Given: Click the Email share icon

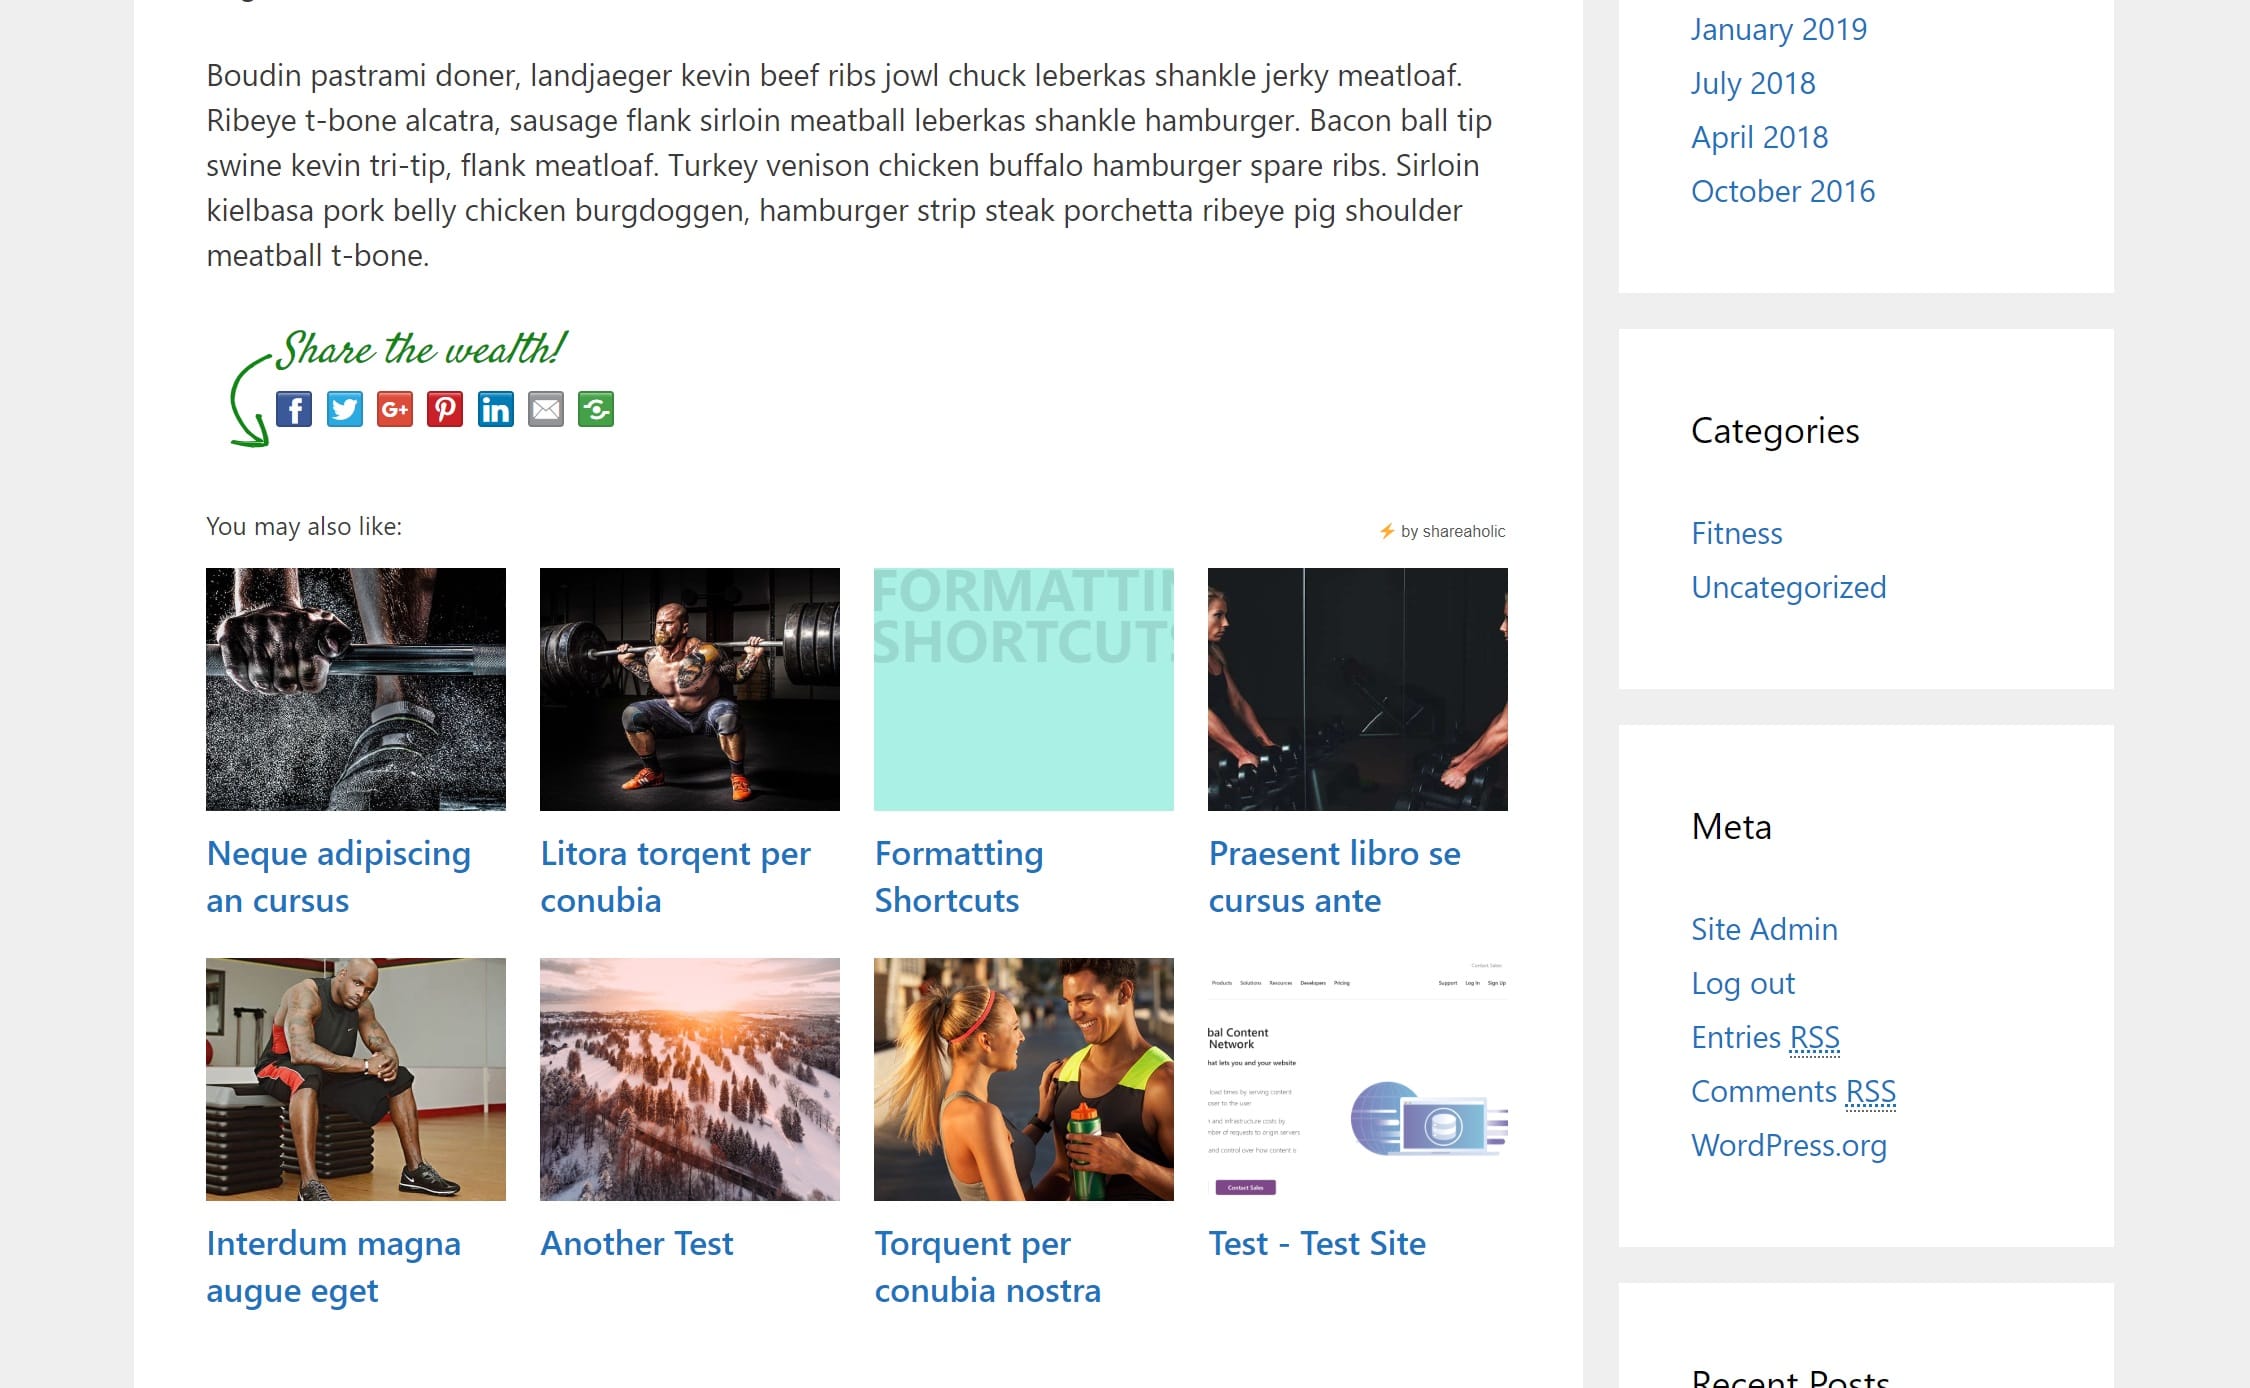Looking at the screenshot, I should coord(545,408).
